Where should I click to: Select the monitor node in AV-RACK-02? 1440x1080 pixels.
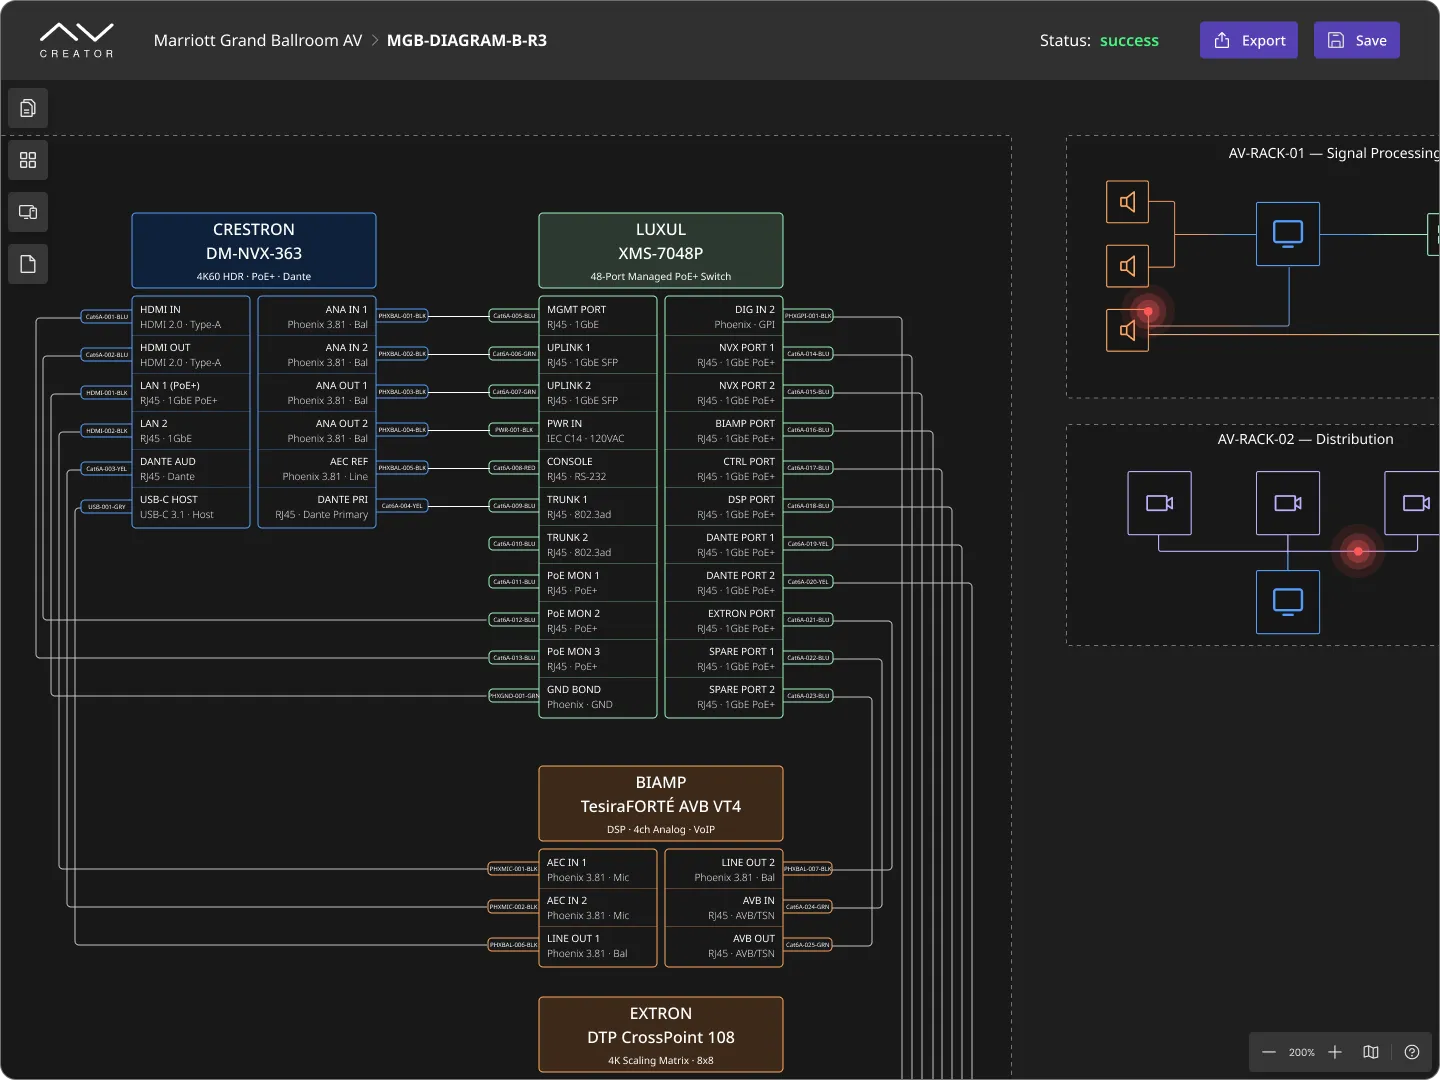tap(1288, 602)
